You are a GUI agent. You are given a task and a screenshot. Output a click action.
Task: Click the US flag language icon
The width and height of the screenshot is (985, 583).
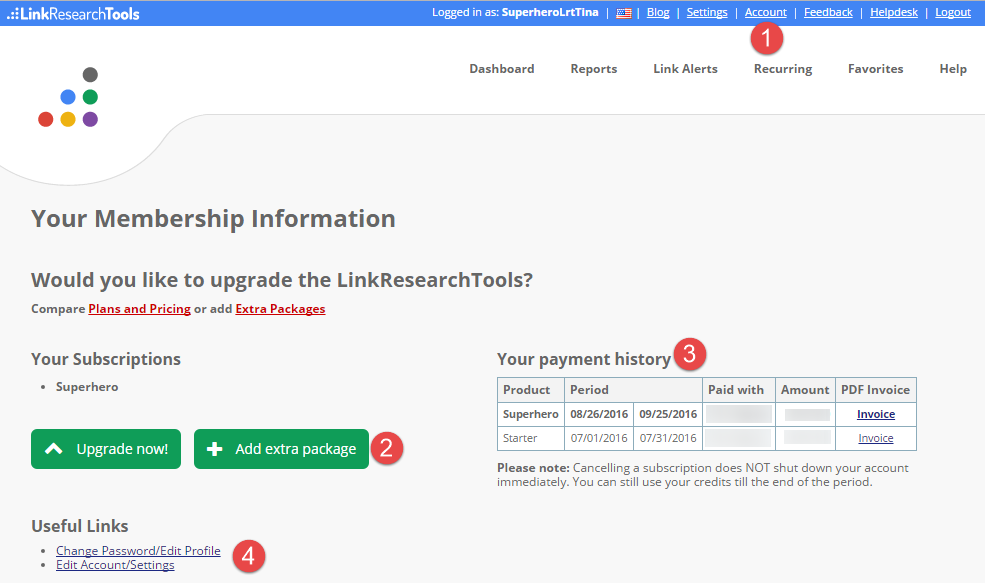[623, 13]
